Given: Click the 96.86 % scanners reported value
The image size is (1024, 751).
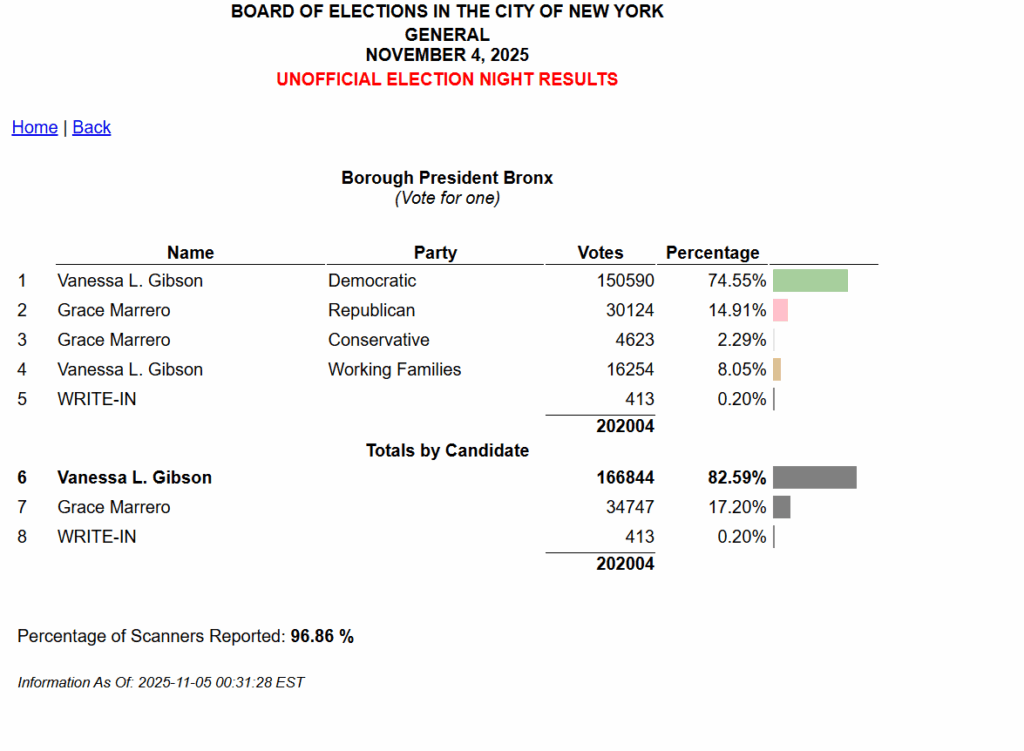Looking at the screenshot, I should tap(321, 636).
